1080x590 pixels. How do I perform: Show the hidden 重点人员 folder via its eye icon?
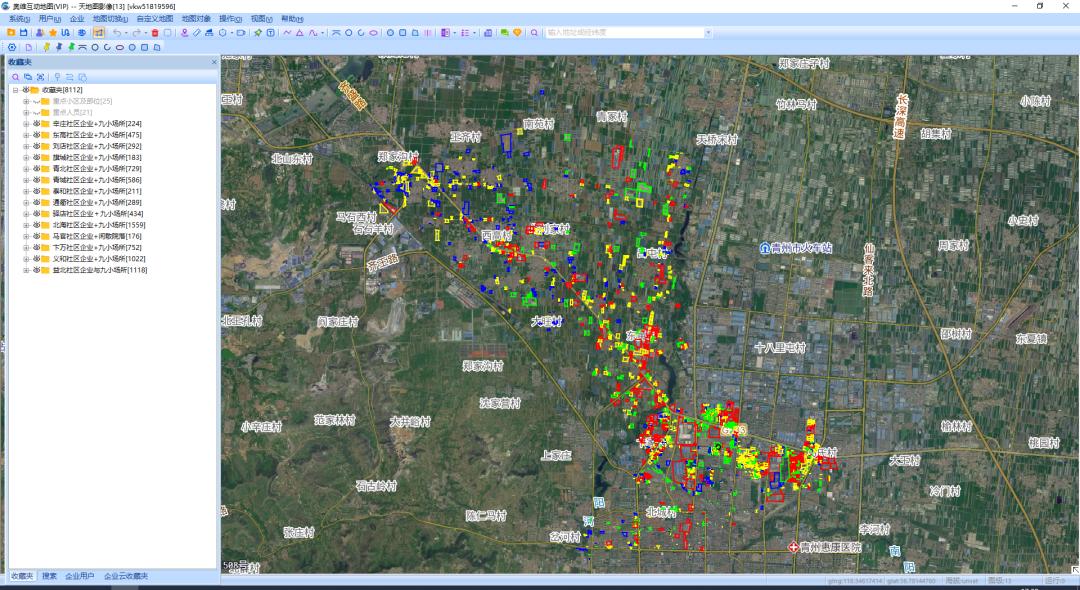(36, 112)
